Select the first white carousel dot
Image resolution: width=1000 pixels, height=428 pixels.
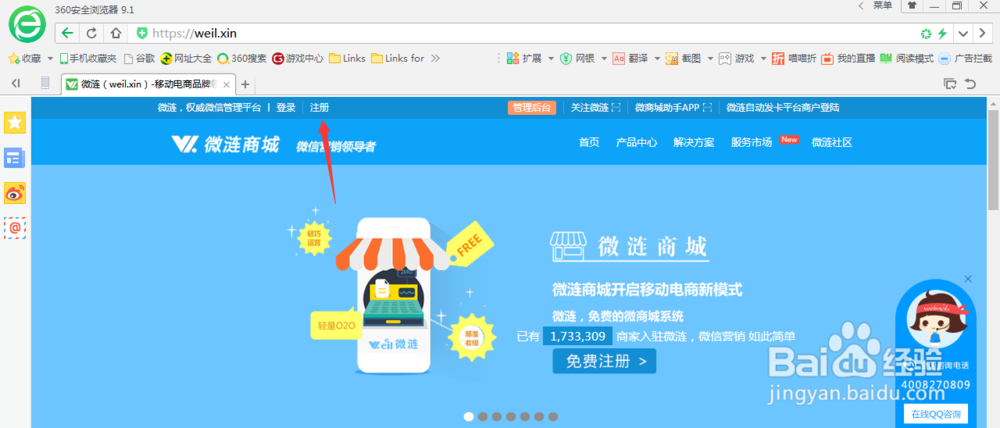pyautogui.click(x=469, y=417)
